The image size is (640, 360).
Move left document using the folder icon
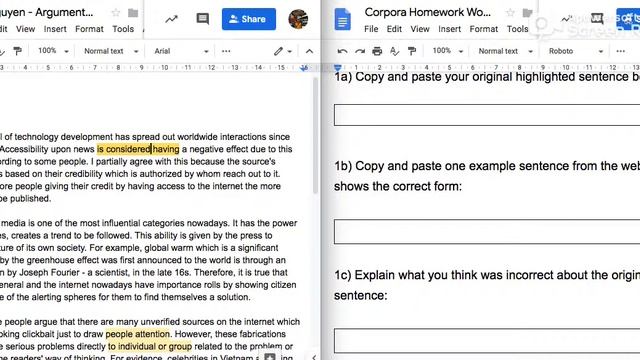(133, 13)
